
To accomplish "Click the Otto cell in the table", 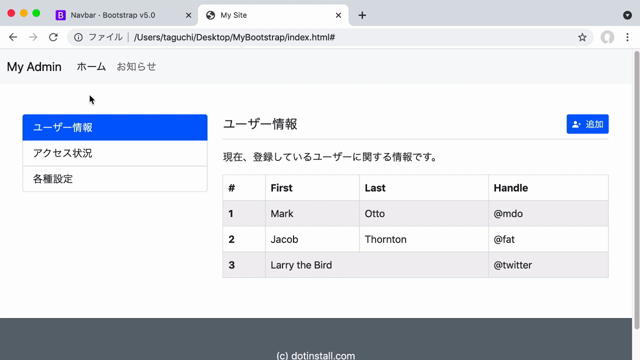I will pos(424,213).
